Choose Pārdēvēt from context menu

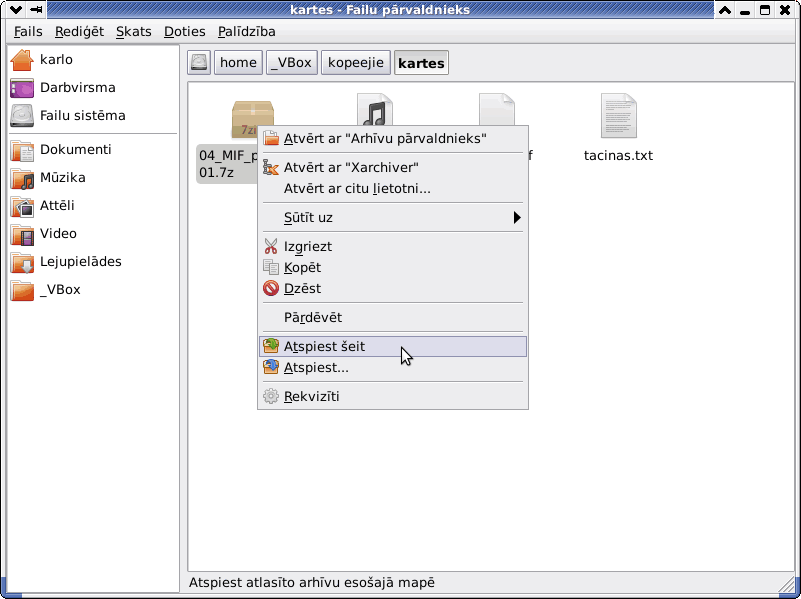pyautogui.click(x=393, y=318)
